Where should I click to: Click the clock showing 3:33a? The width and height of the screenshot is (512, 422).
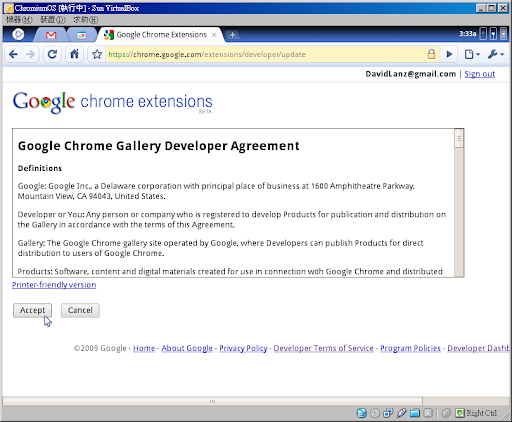click(467, 34)
